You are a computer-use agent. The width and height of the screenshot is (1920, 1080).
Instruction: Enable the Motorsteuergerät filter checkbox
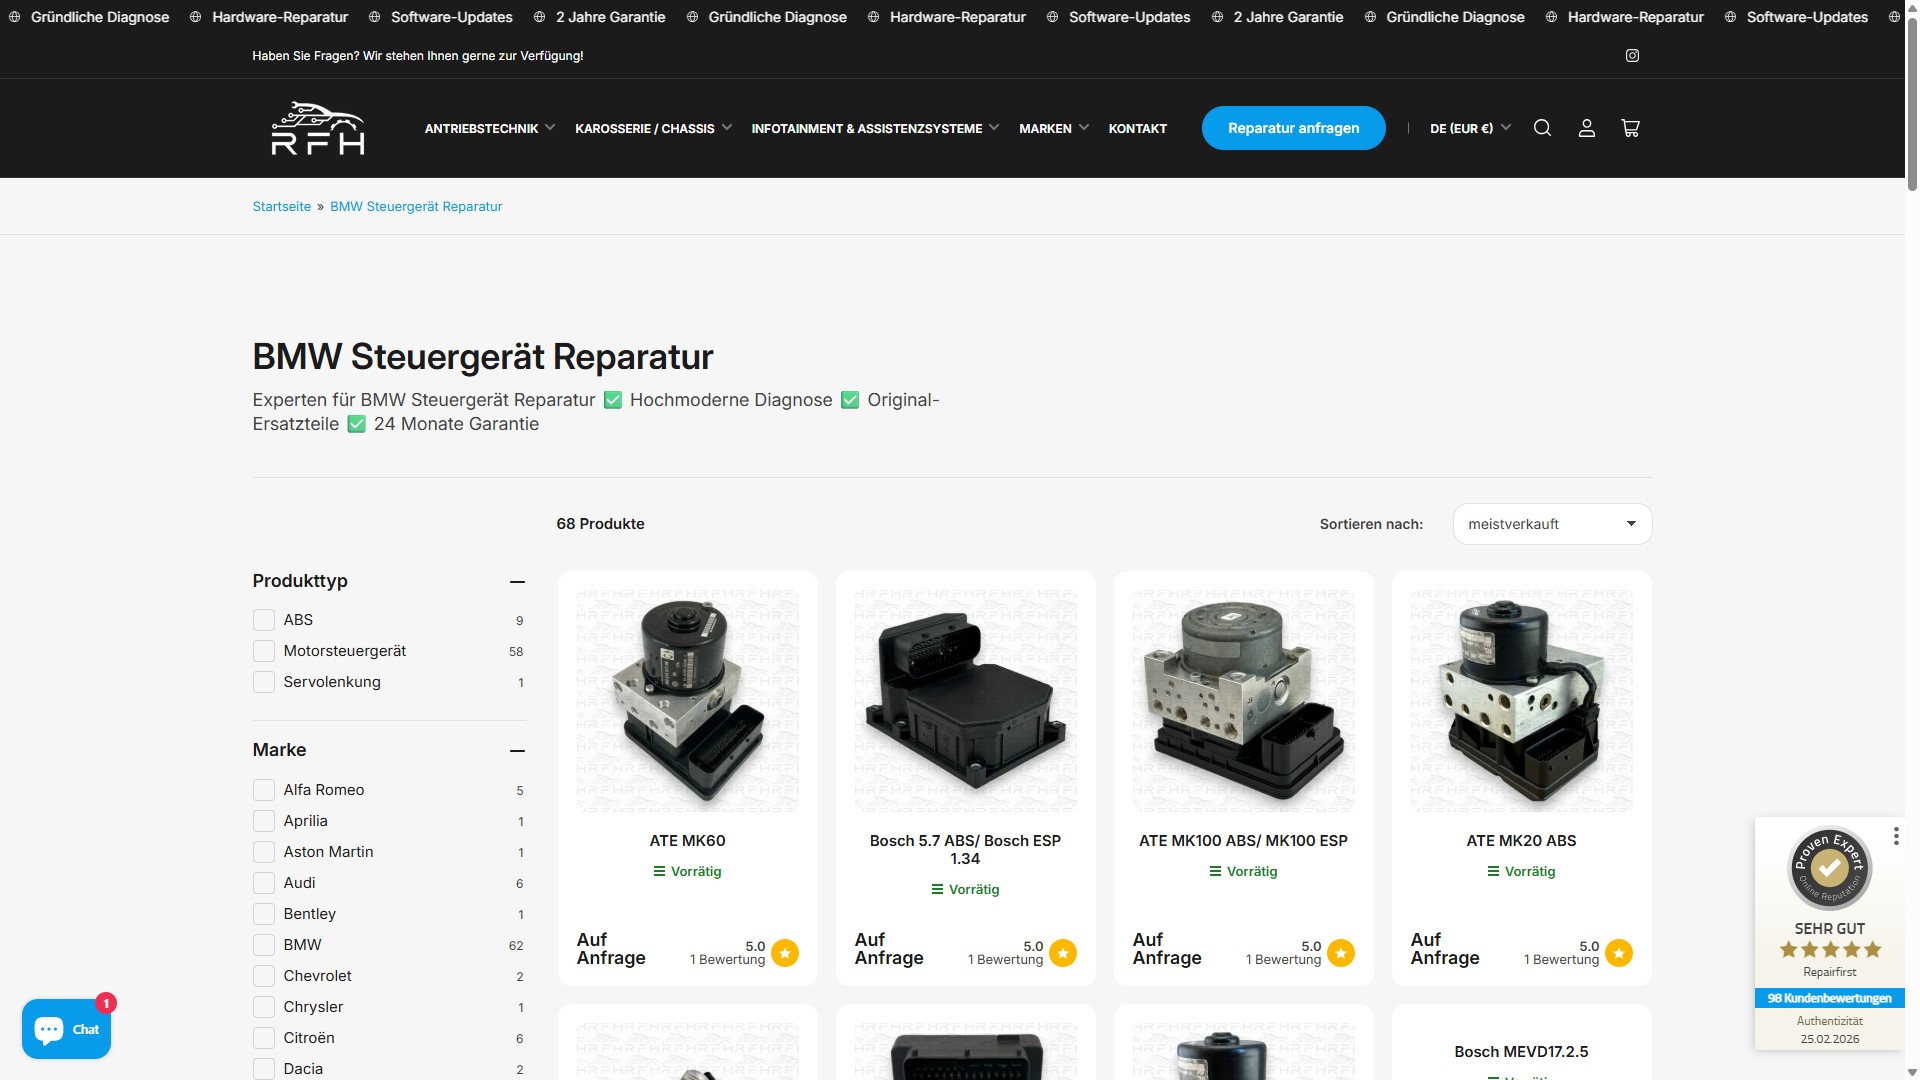coord(264,651)
